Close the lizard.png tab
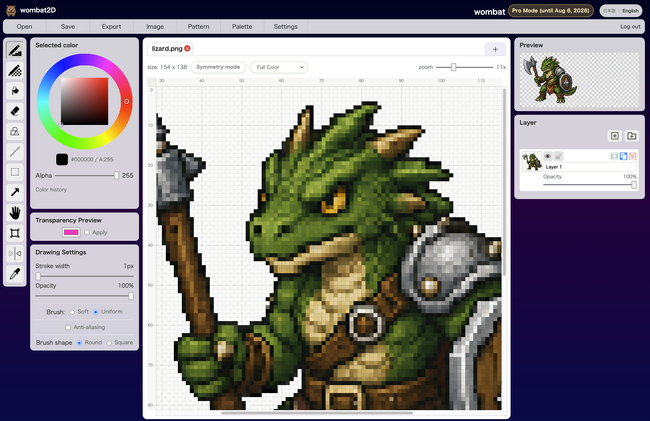The width and height of the screenshot is (650, 421). tap(187, 48)
